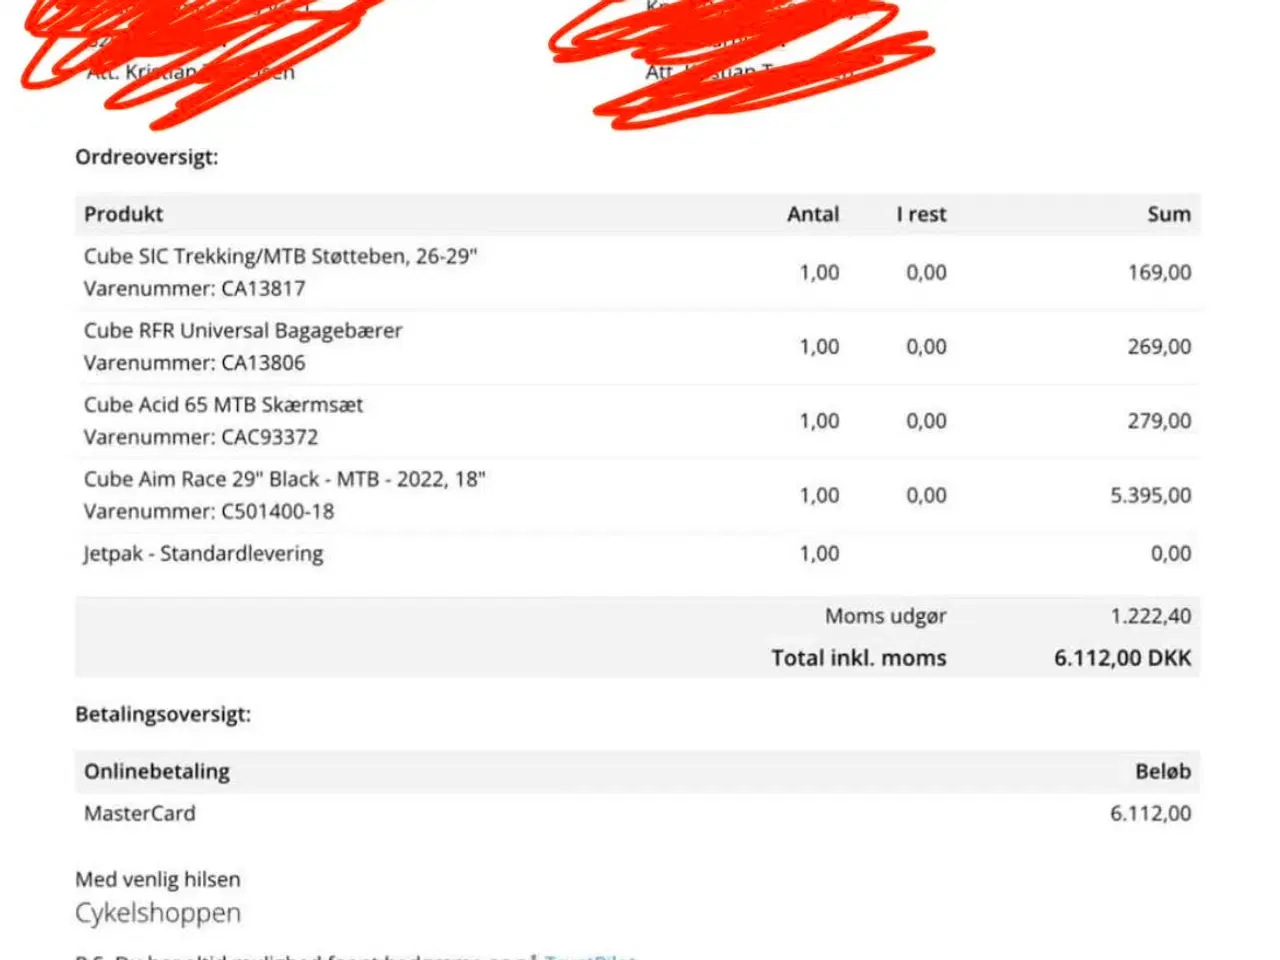Click the Beløb column header
The width and height of the screenshot is (1280, 960).
(x=1162, y=771)
